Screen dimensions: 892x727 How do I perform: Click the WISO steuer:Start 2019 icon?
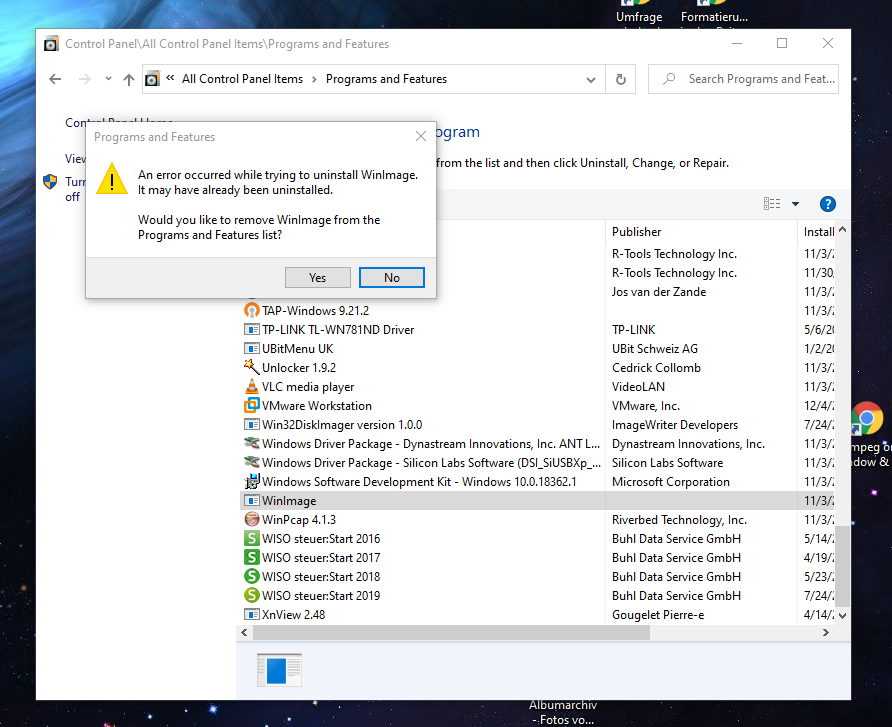point(251,596)
